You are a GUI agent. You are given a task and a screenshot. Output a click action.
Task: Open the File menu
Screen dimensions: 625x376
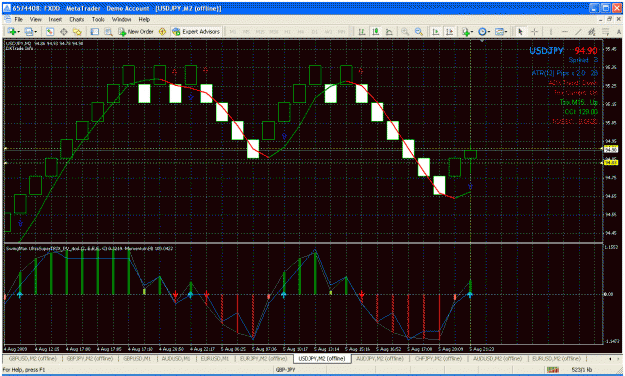(18, 19)
